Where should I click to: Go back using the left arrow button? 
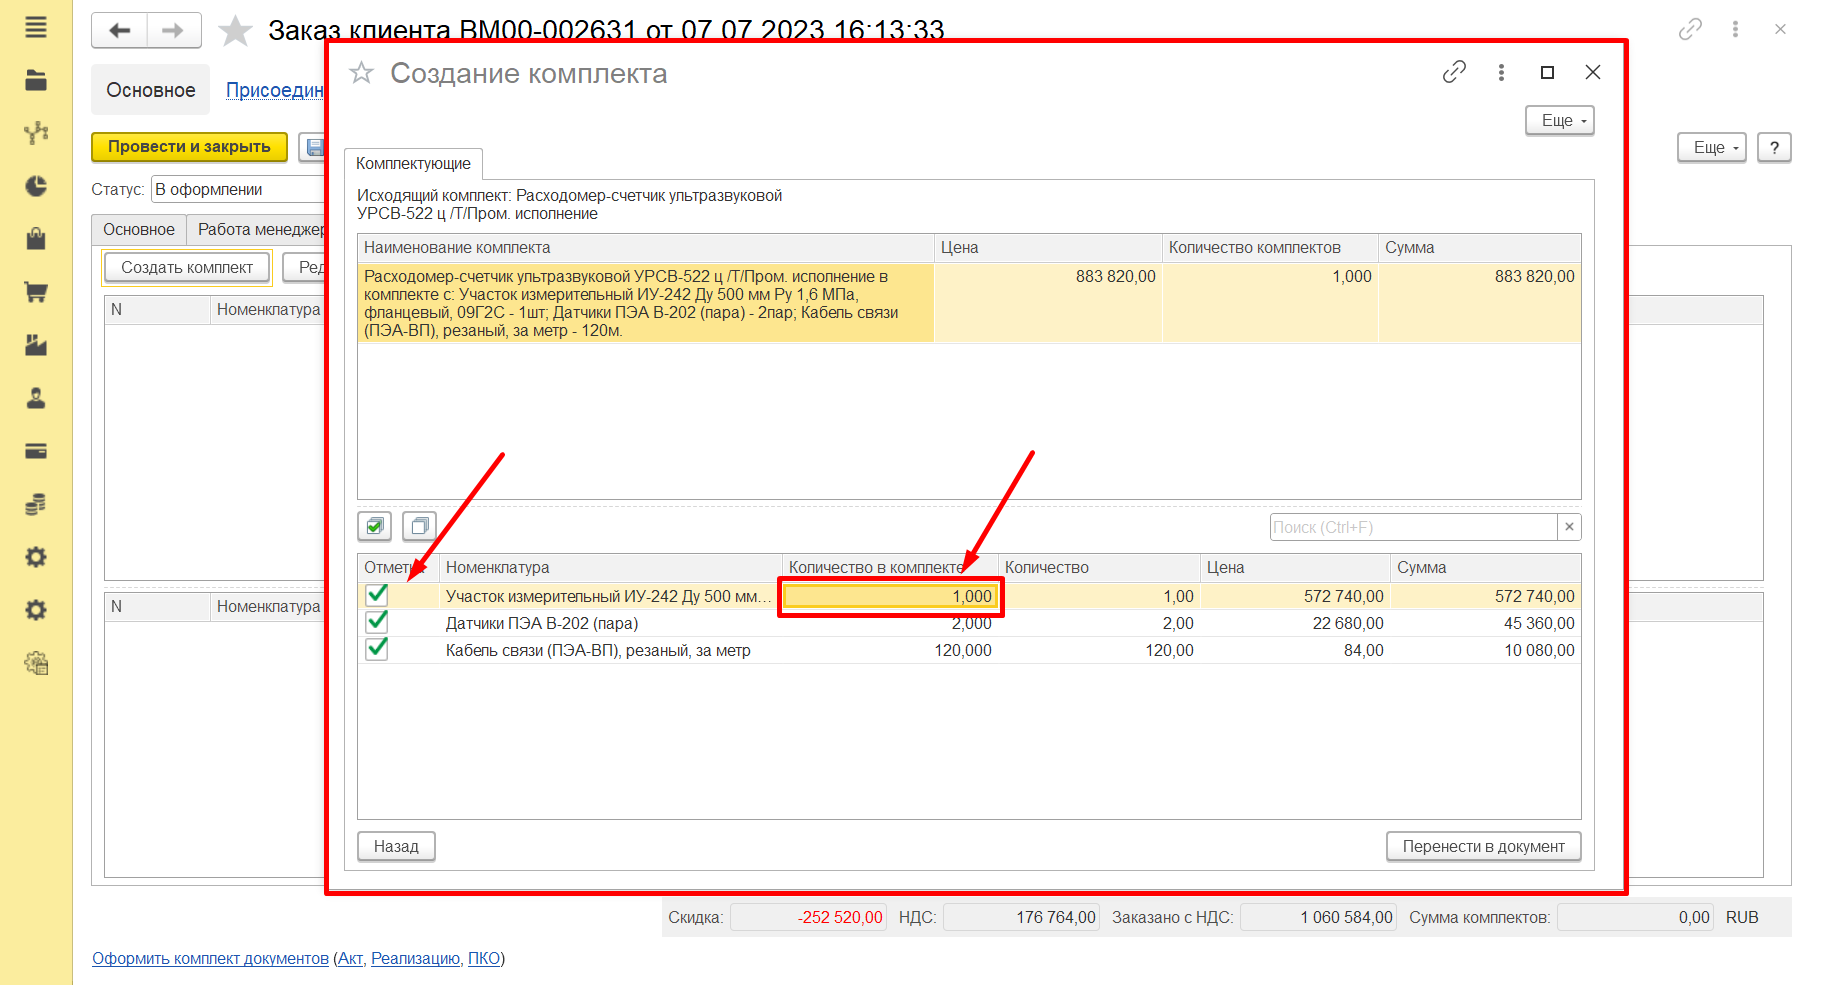pyautogui.click(x=120, y=30)
